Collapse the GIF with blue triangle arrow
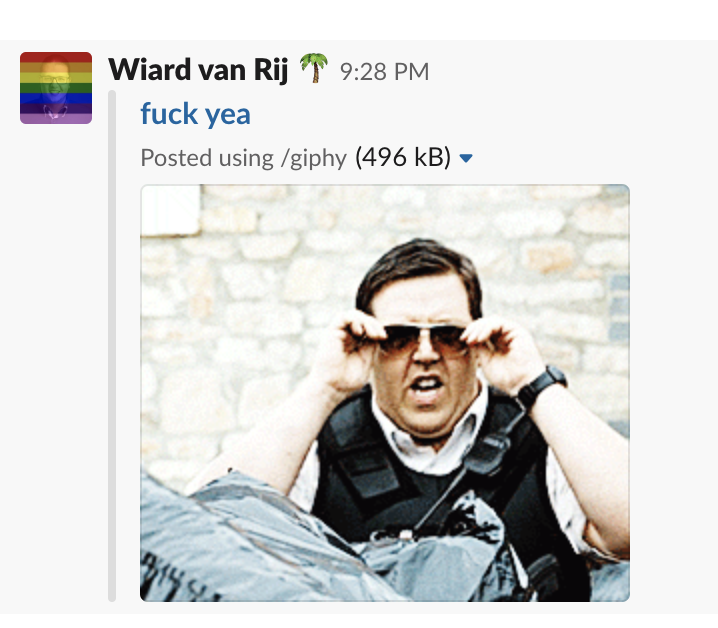This screenshot has width=718, height=628. [x=466, y=158]
